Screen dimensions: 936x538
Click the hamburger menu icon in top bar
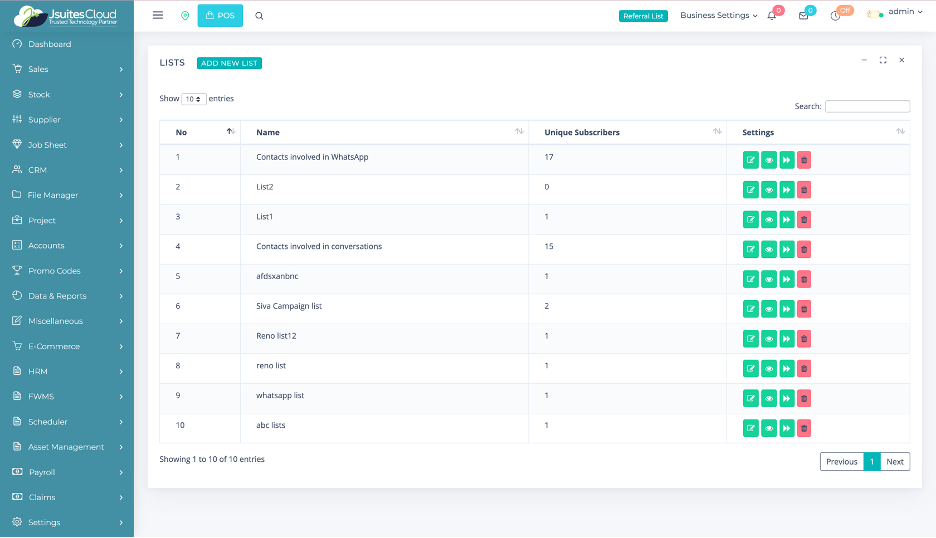[x=158, y=16]
